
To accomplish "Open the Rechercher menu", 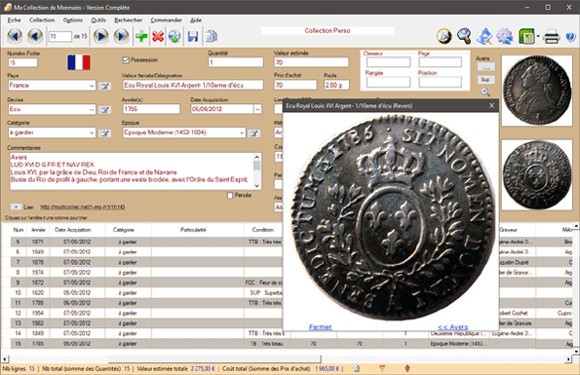I will (128, 20).
